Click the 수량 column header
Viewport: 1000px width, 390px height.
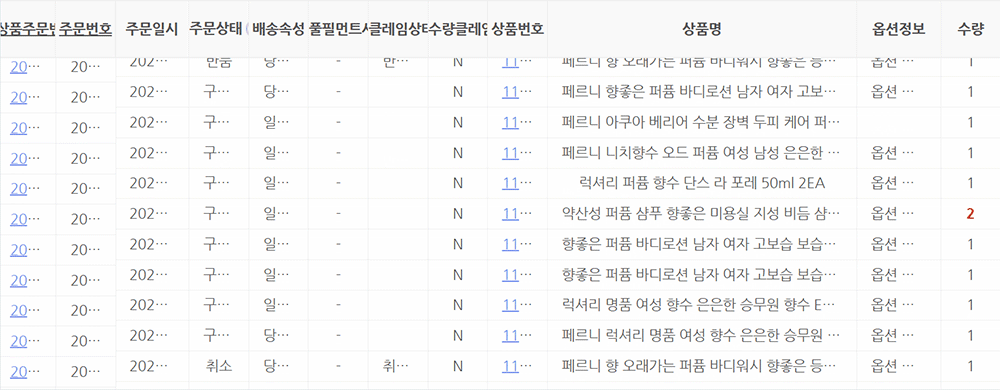click(970, 29)
